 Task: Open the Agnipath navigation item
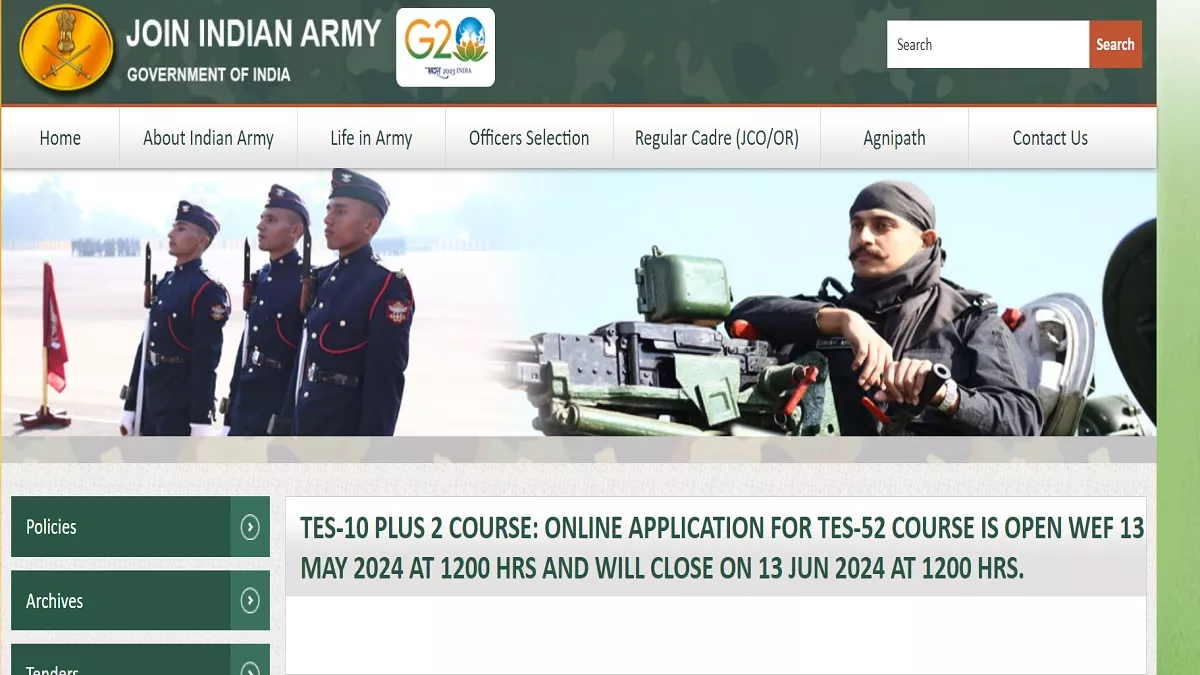click(x=894, y=138)
